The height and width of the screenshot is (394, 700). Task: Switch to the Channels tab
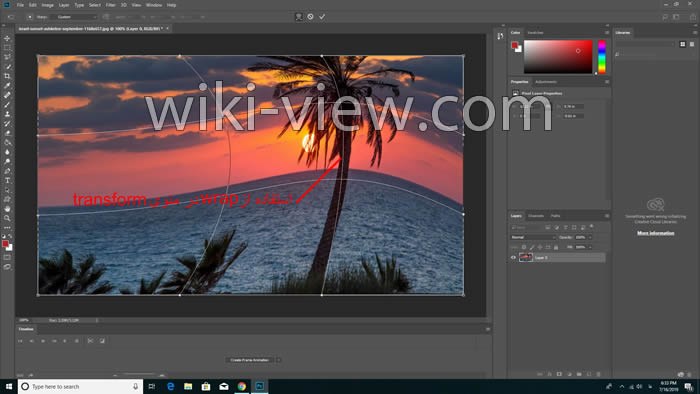536,216
